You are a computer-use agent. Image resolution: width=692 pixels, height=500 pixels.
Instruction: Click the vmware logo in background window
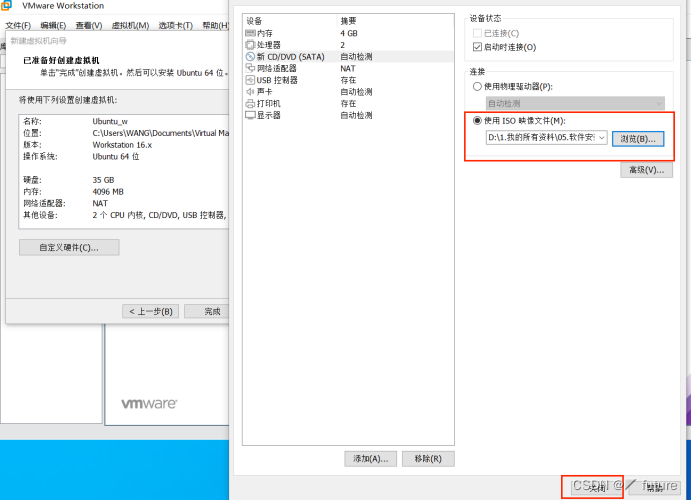pyautogui.click(x=149, y=403)
